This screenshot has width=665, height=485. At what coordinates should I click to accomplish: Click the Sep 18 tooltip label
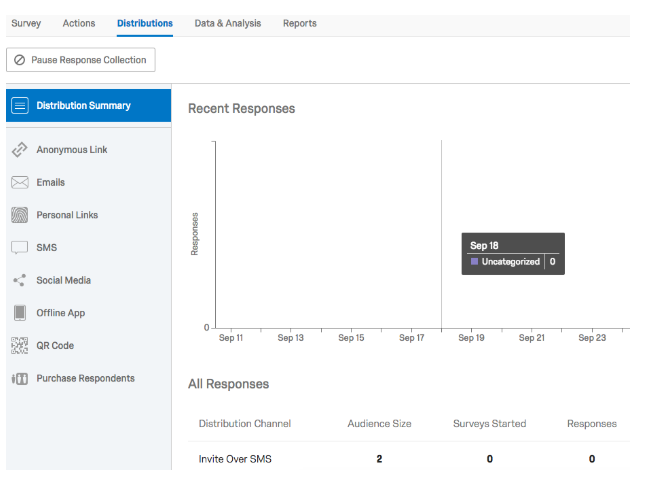coord(484,245)
